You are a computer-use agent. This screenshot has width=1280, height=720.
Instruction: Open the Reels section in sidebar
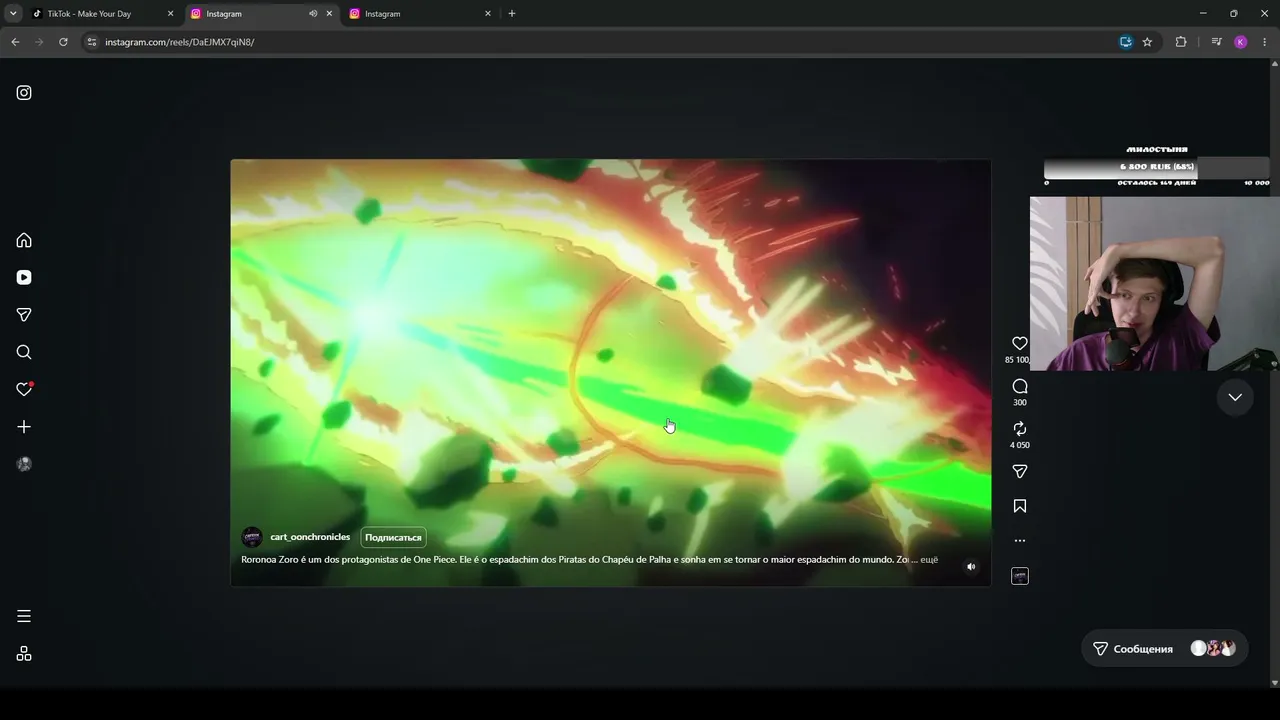click(24, 278)
